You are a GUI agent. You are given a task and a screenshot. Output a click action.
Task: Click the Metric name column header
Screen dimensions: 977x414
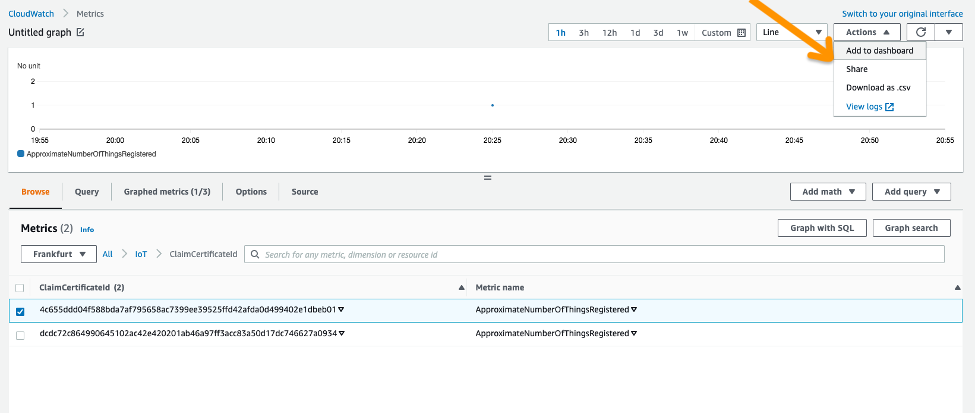point(500,287)
